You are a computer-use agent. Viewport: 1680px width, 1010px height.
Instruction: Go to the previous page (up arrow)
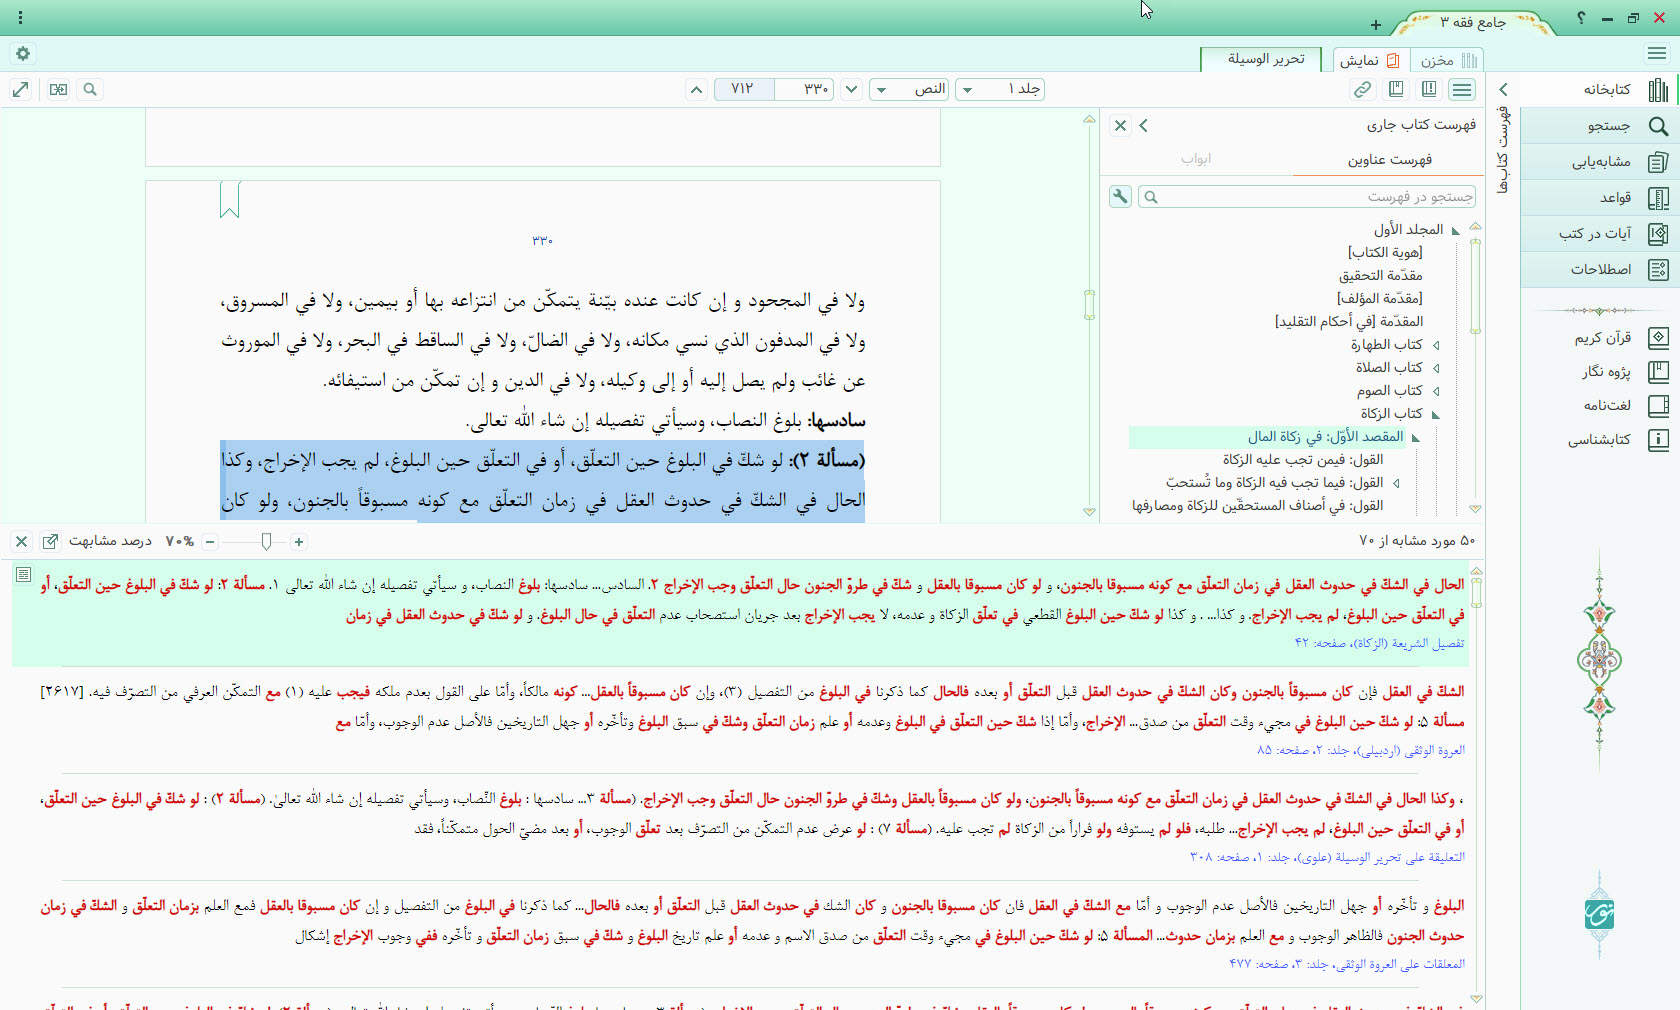pos(696,89)
